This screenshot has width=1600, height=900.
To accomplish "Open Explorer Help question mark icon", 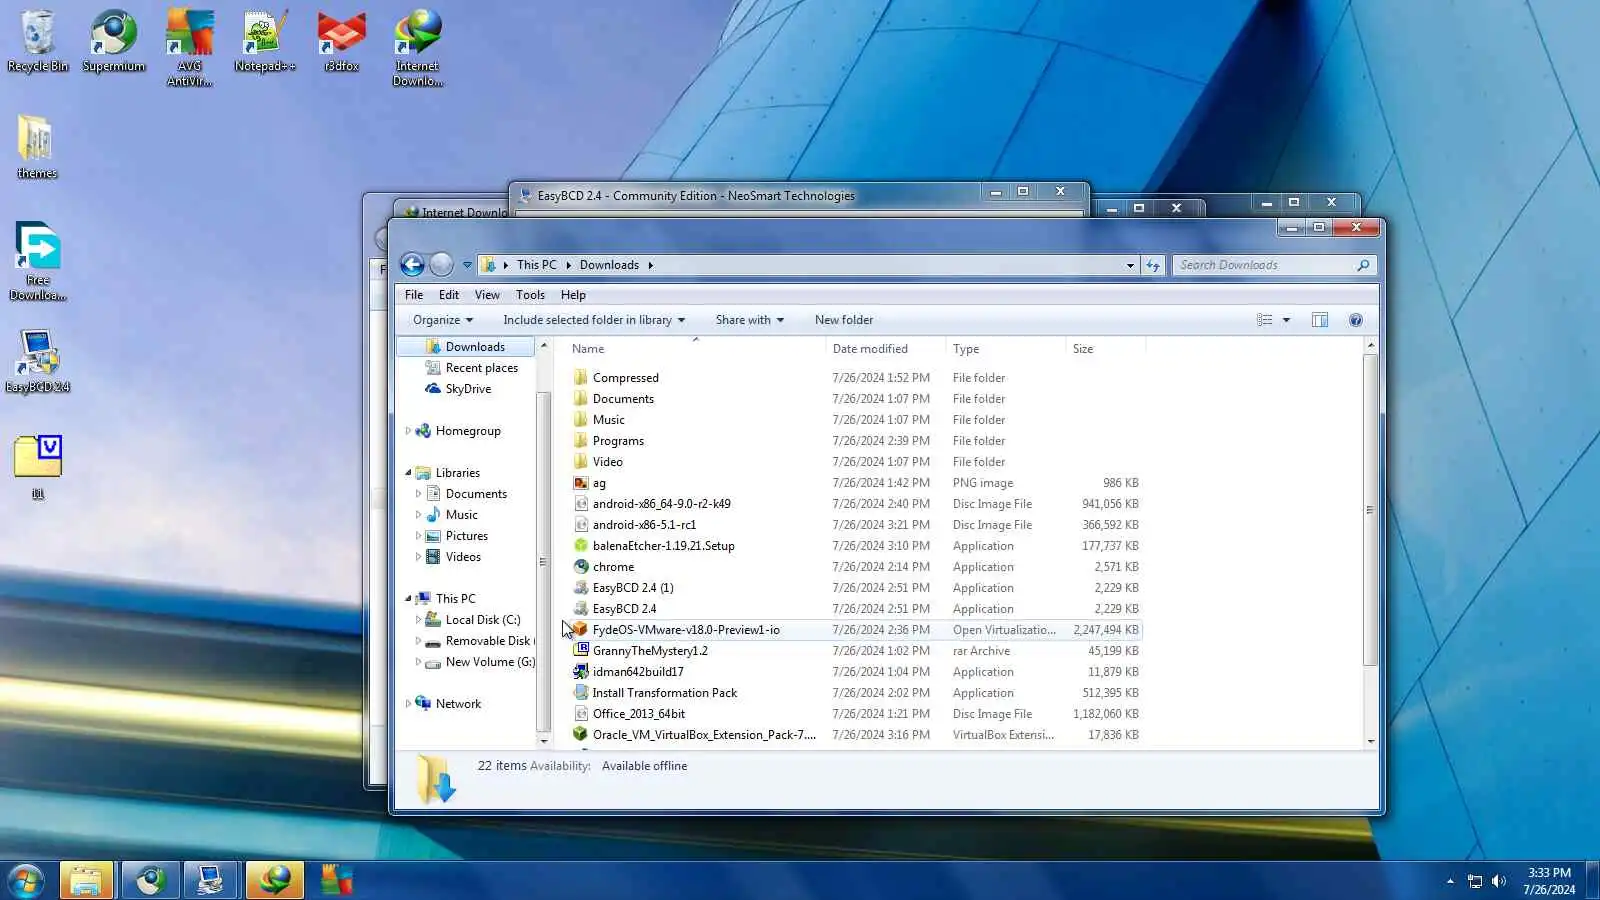I will point(1356,320).
